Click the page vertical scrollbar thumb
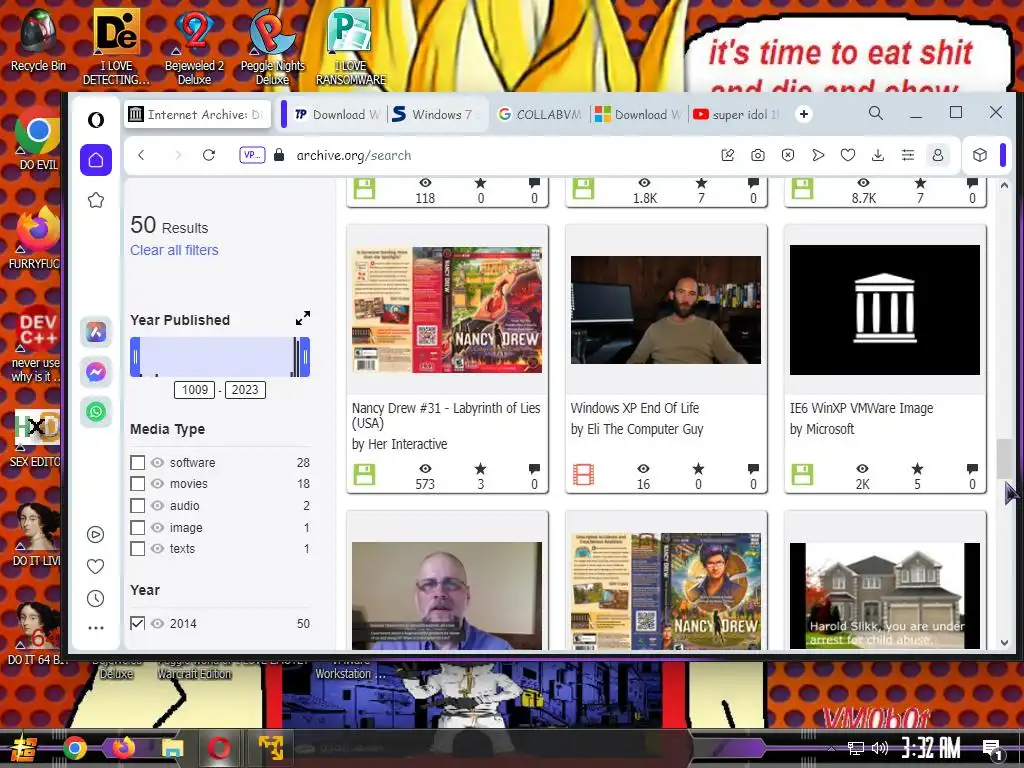This screenshot has width=1024, height=768. (x=1005, y=459)
